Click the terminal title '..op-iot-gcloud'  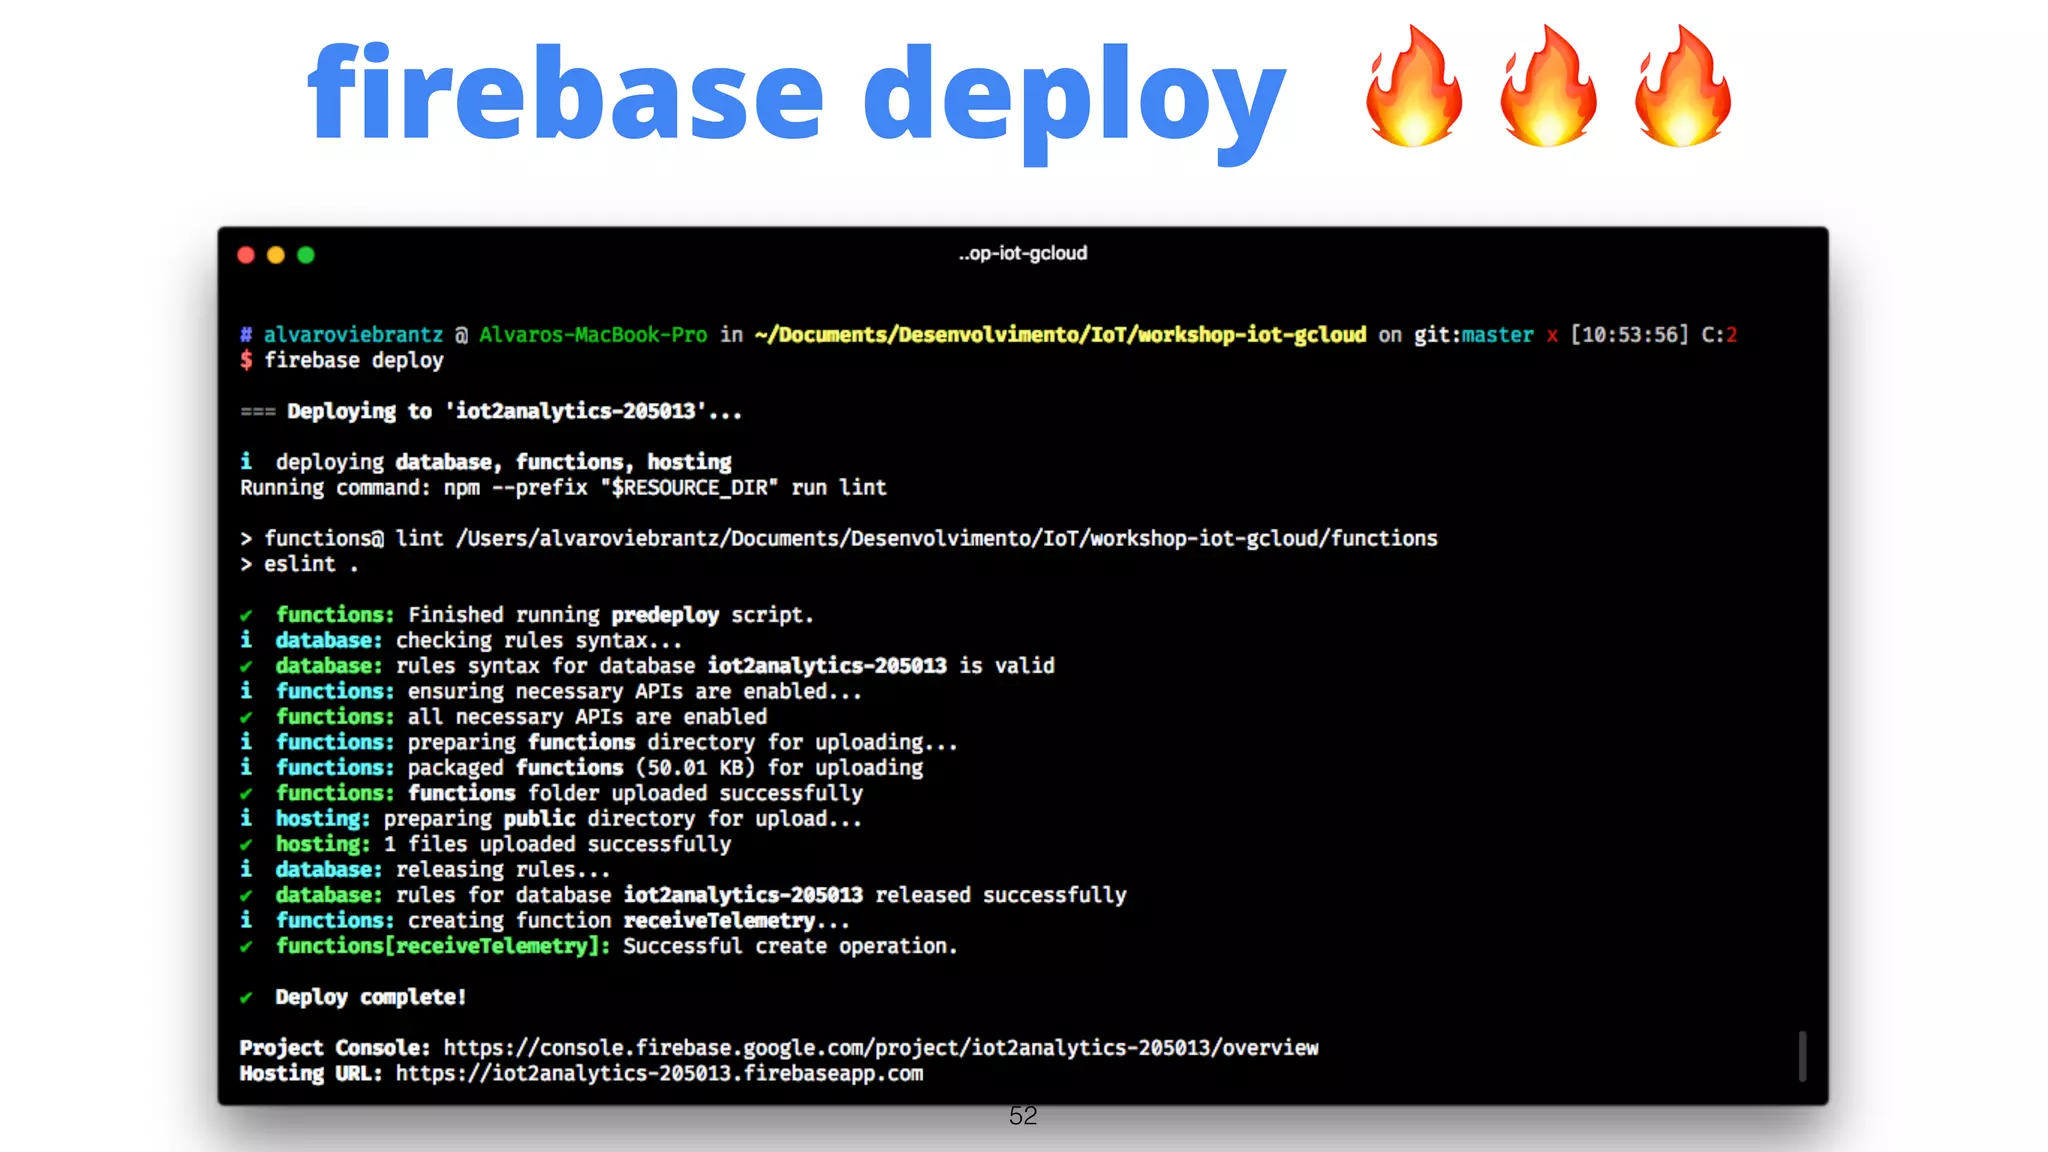(1023, 253)
